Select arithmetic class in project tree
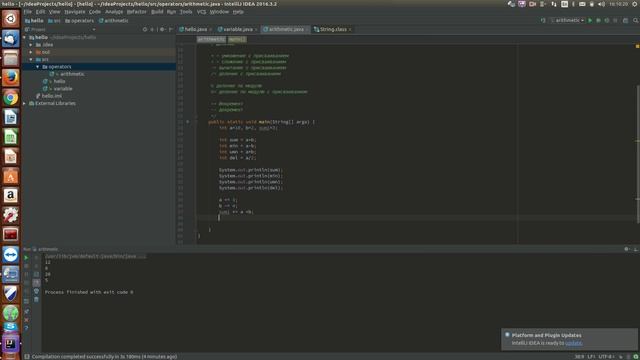Viewport: 640px width, 360px height. point(72,74)
